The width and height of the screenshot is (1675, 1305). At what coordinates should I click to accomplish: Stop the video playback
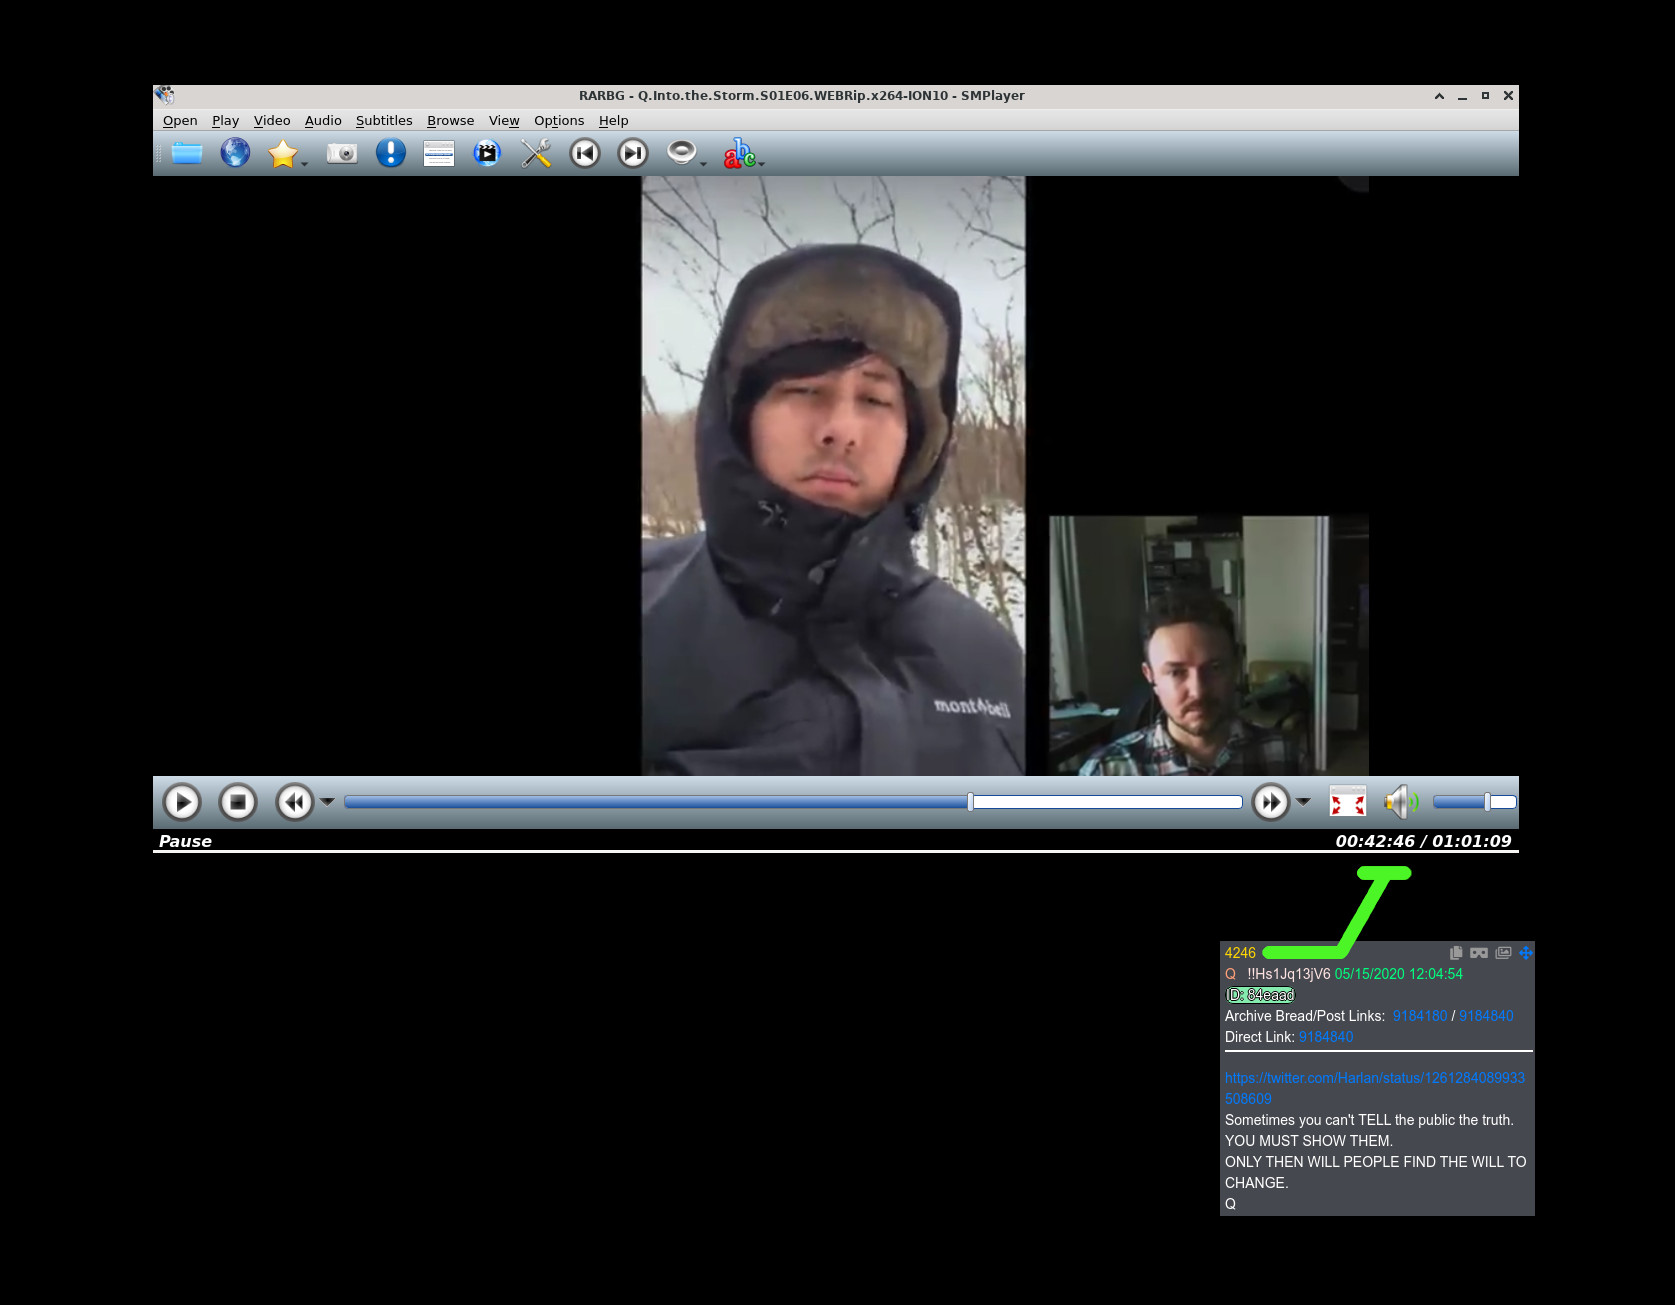pyautogui.click(x=238, y=802)
